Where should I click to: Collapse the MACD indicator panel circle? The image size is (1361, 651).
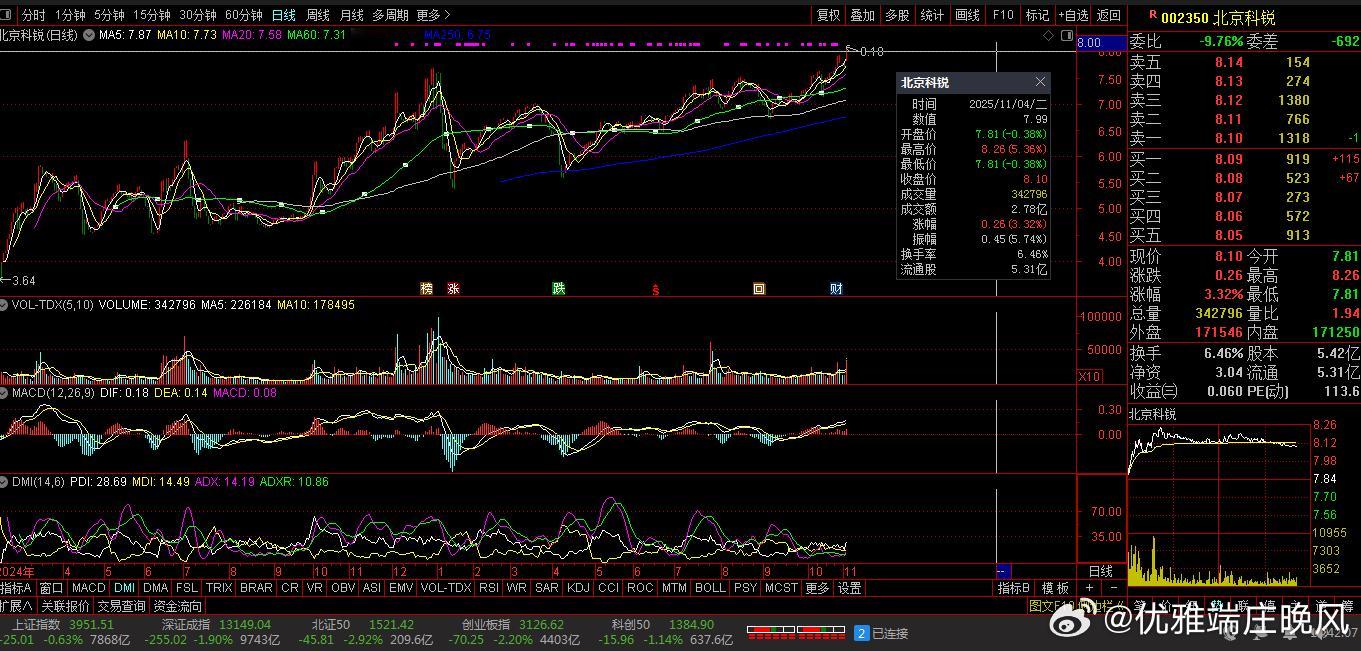pos(5,393)
